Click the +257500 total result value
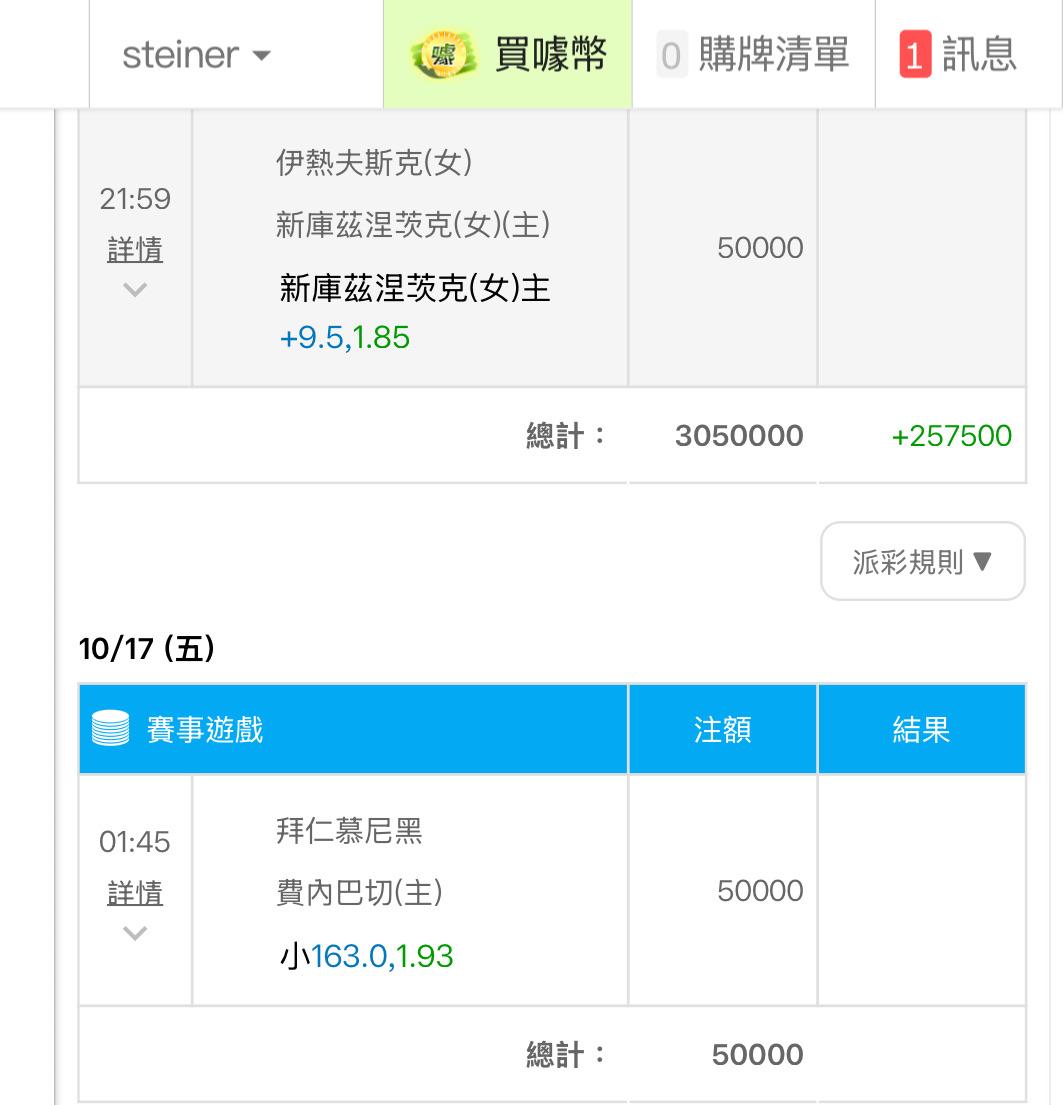The height and width of the screenshot is (1105, 1063). (951, 436)
